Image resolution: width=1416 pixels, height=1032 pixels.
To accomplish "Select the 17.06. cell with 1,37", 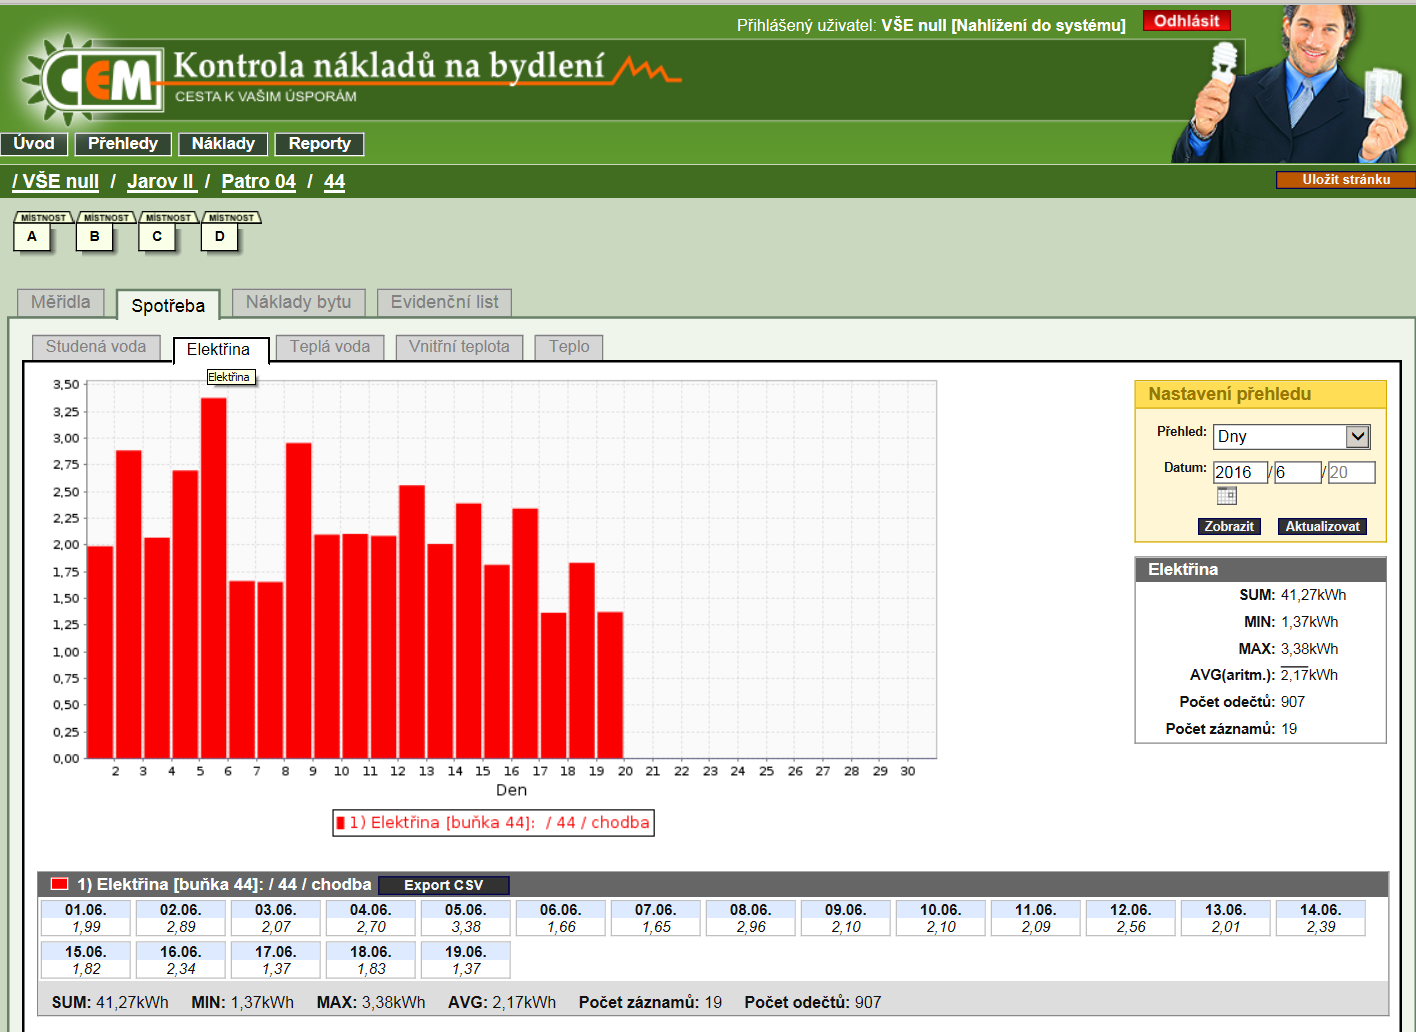I will coord(276,960).
